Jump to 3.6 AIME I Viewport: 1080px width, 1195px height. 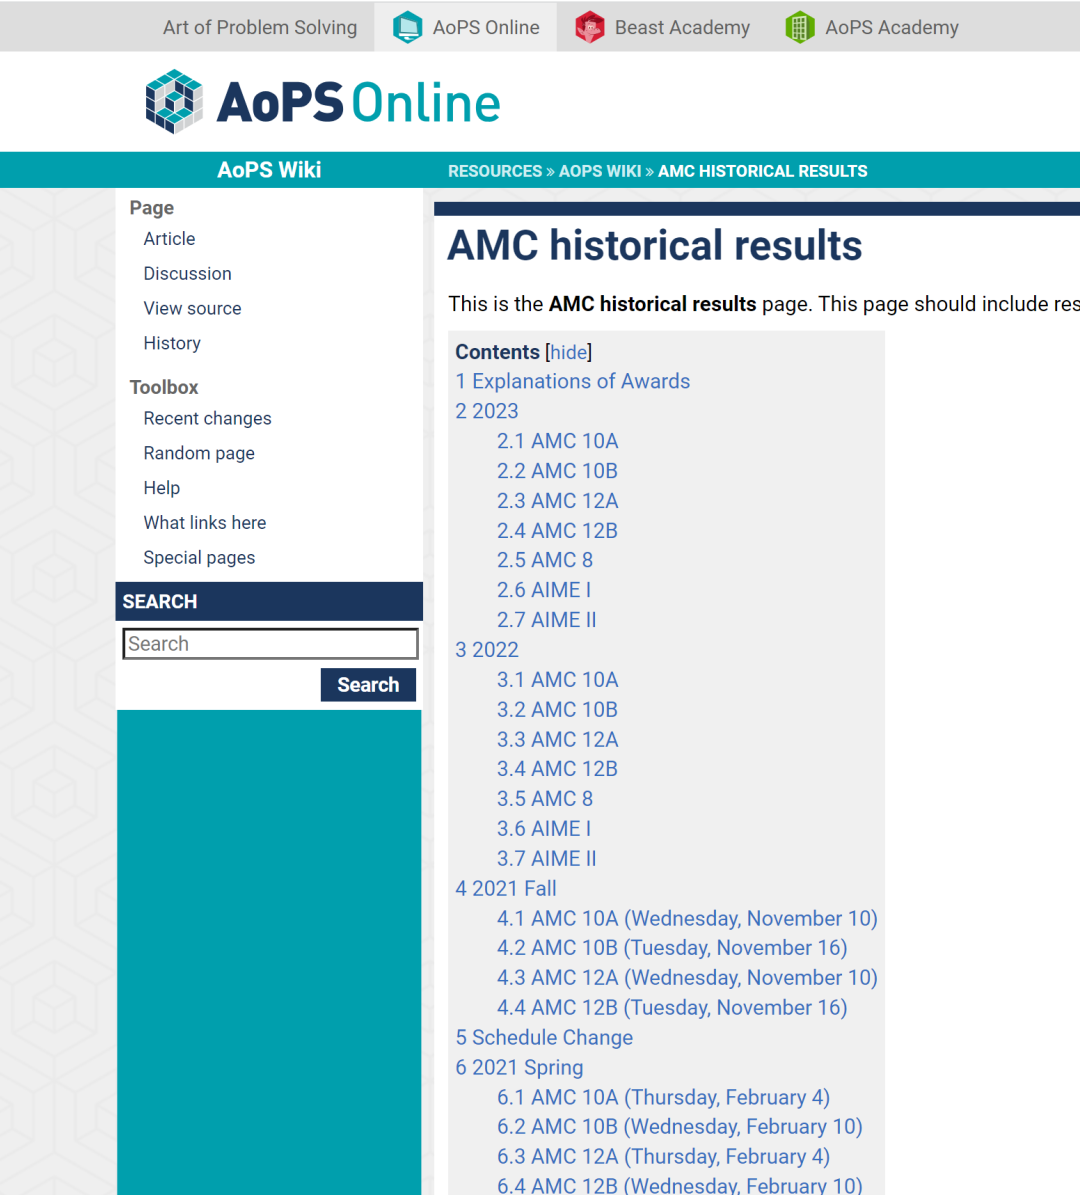544,828
